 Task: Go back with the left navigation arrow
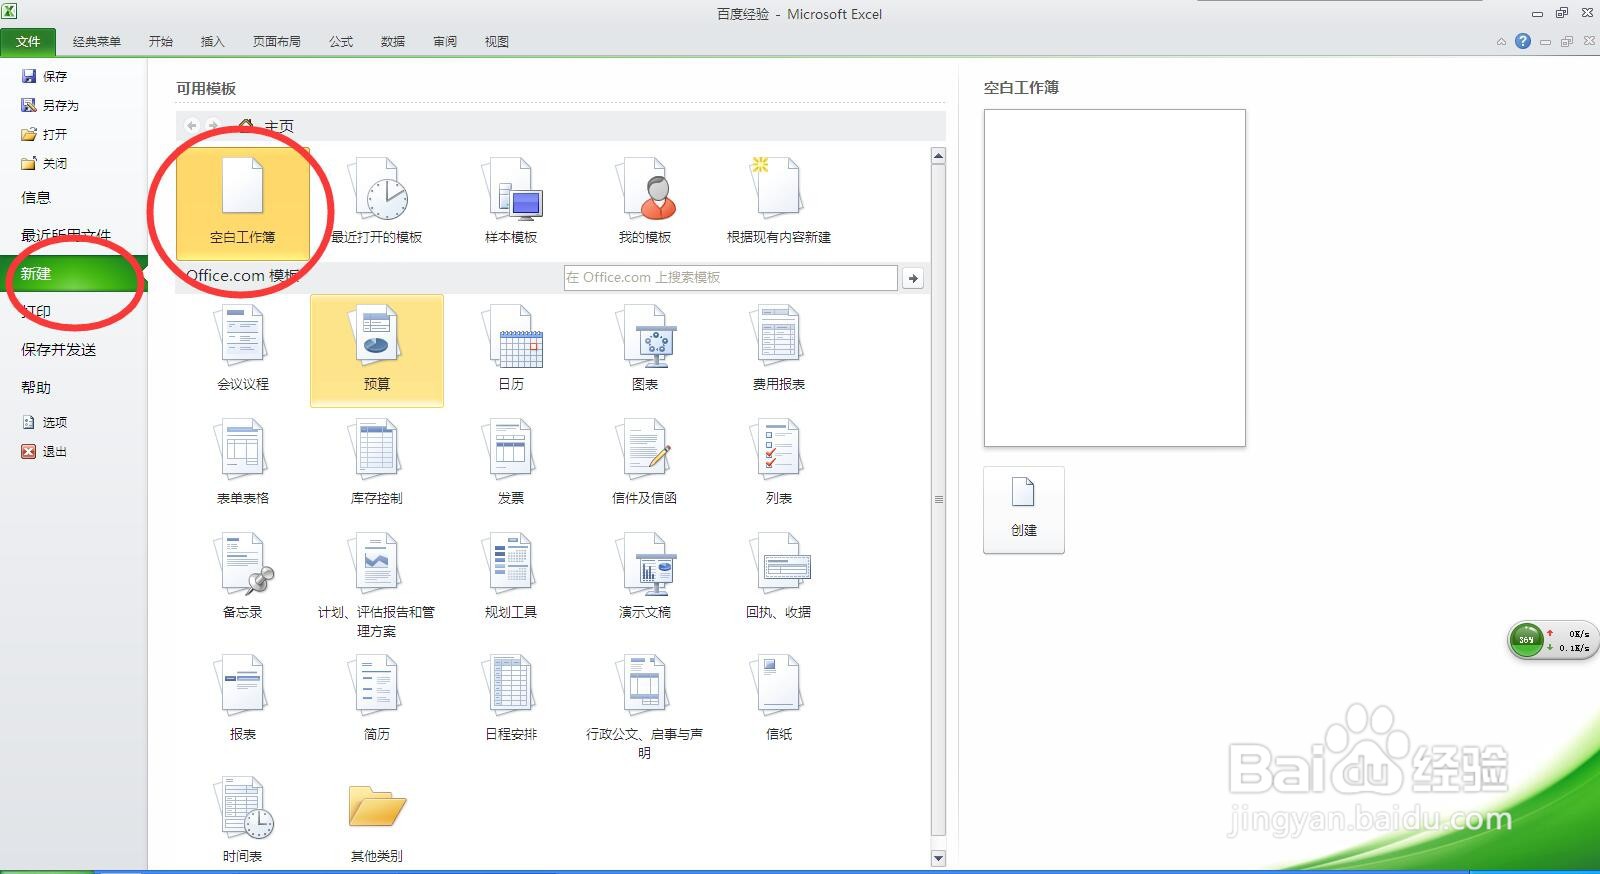[x=192, y=126]
